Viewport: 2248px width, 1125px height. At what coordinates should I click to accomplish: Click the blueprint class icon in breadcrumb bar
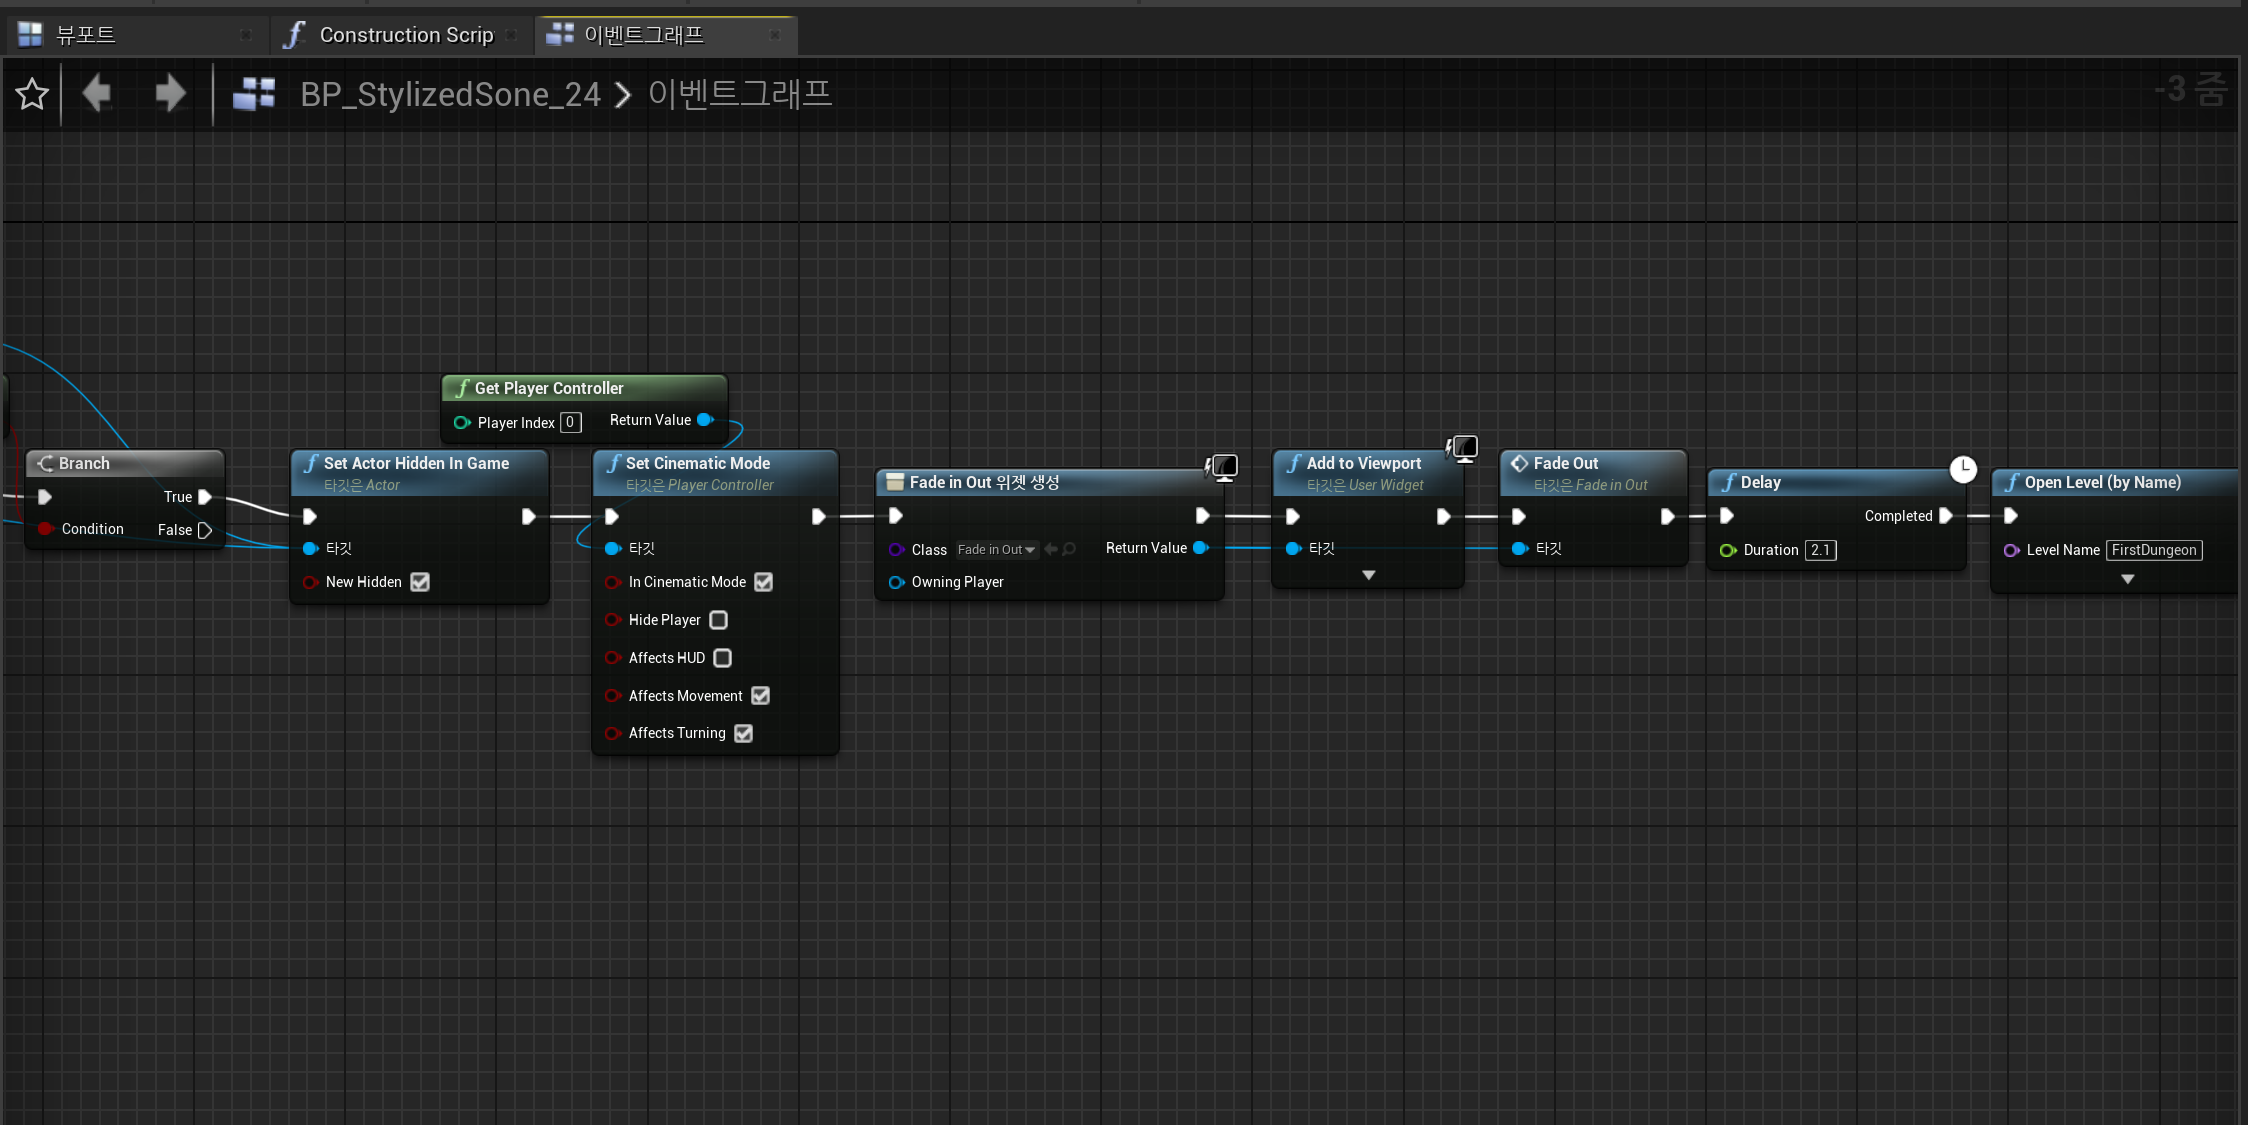pos(253,94)
